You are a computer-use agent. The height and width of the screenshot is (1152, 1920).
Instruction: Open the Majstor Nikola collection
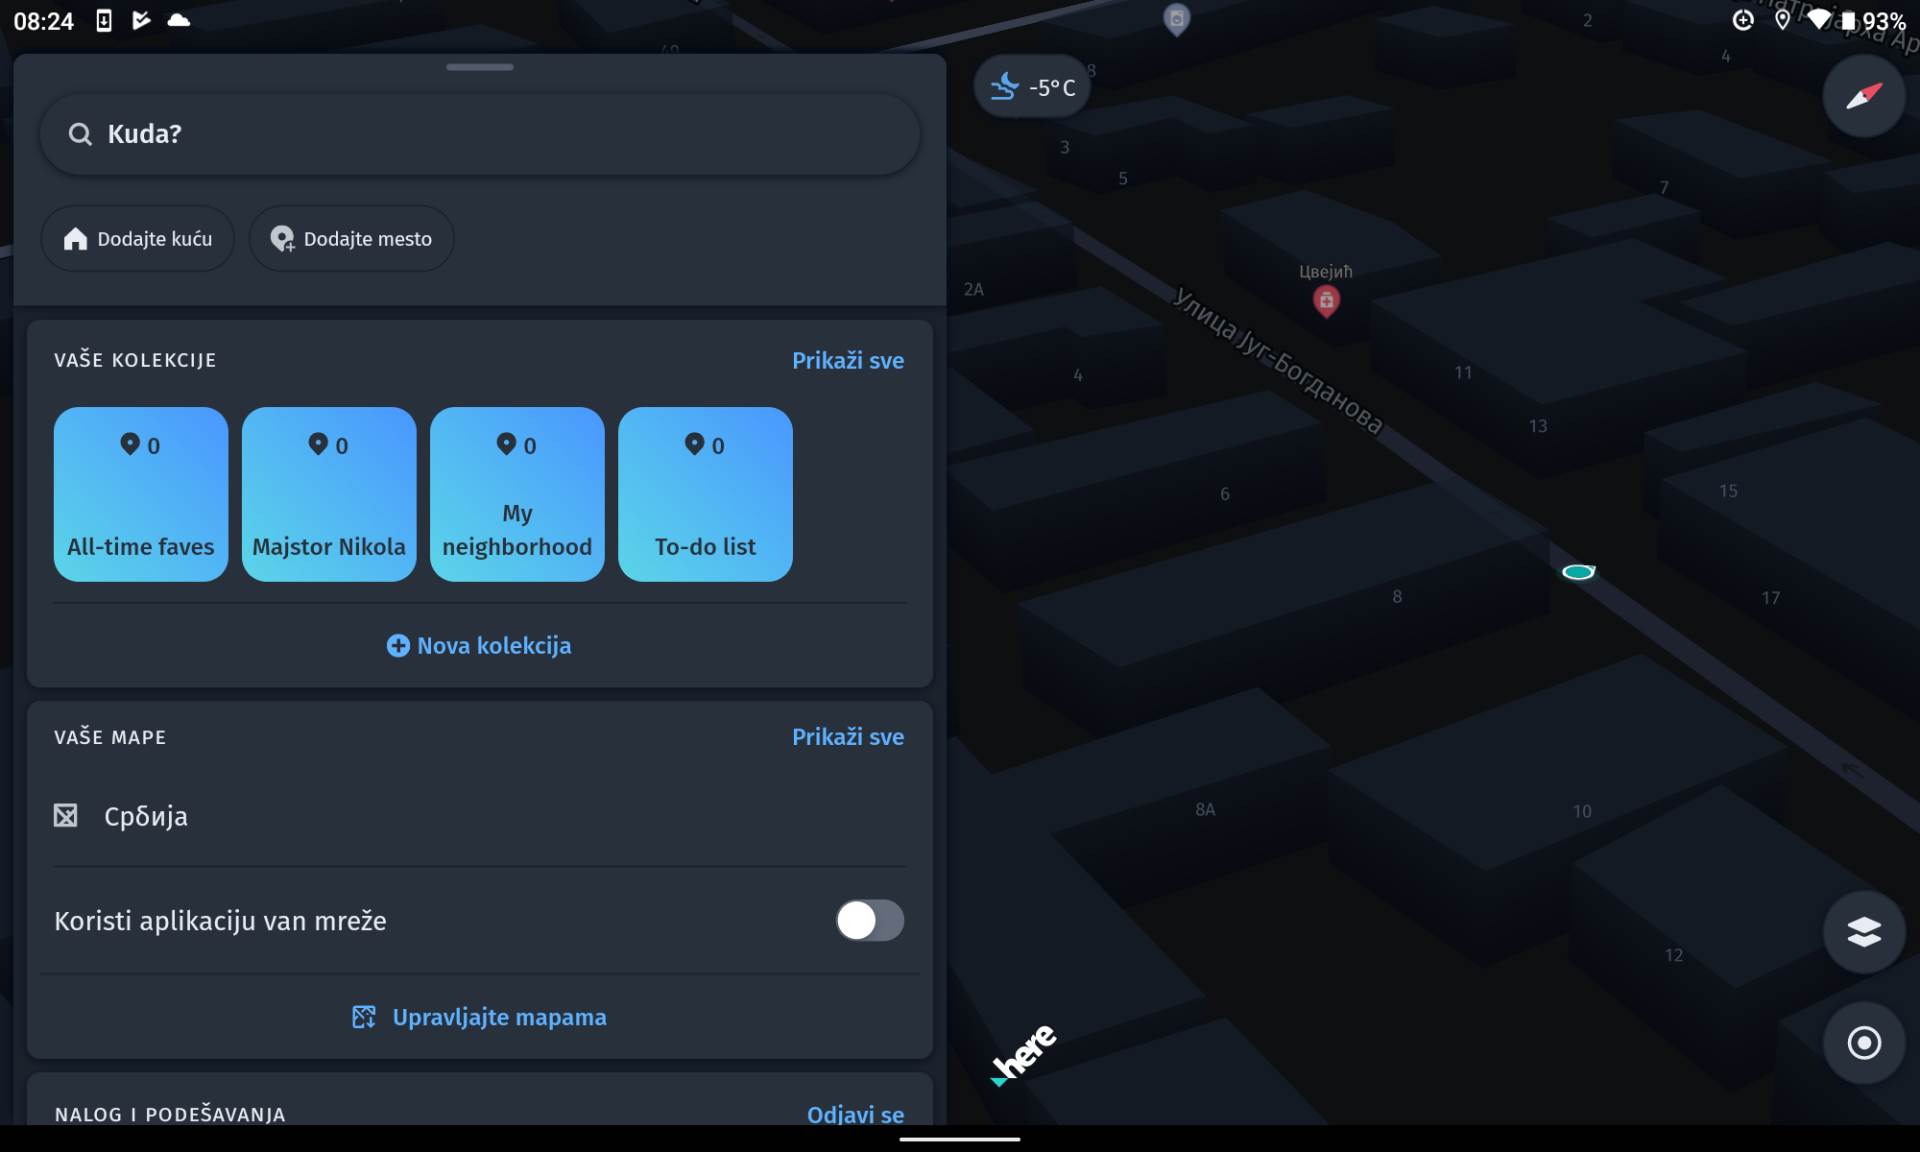(329, 494)
